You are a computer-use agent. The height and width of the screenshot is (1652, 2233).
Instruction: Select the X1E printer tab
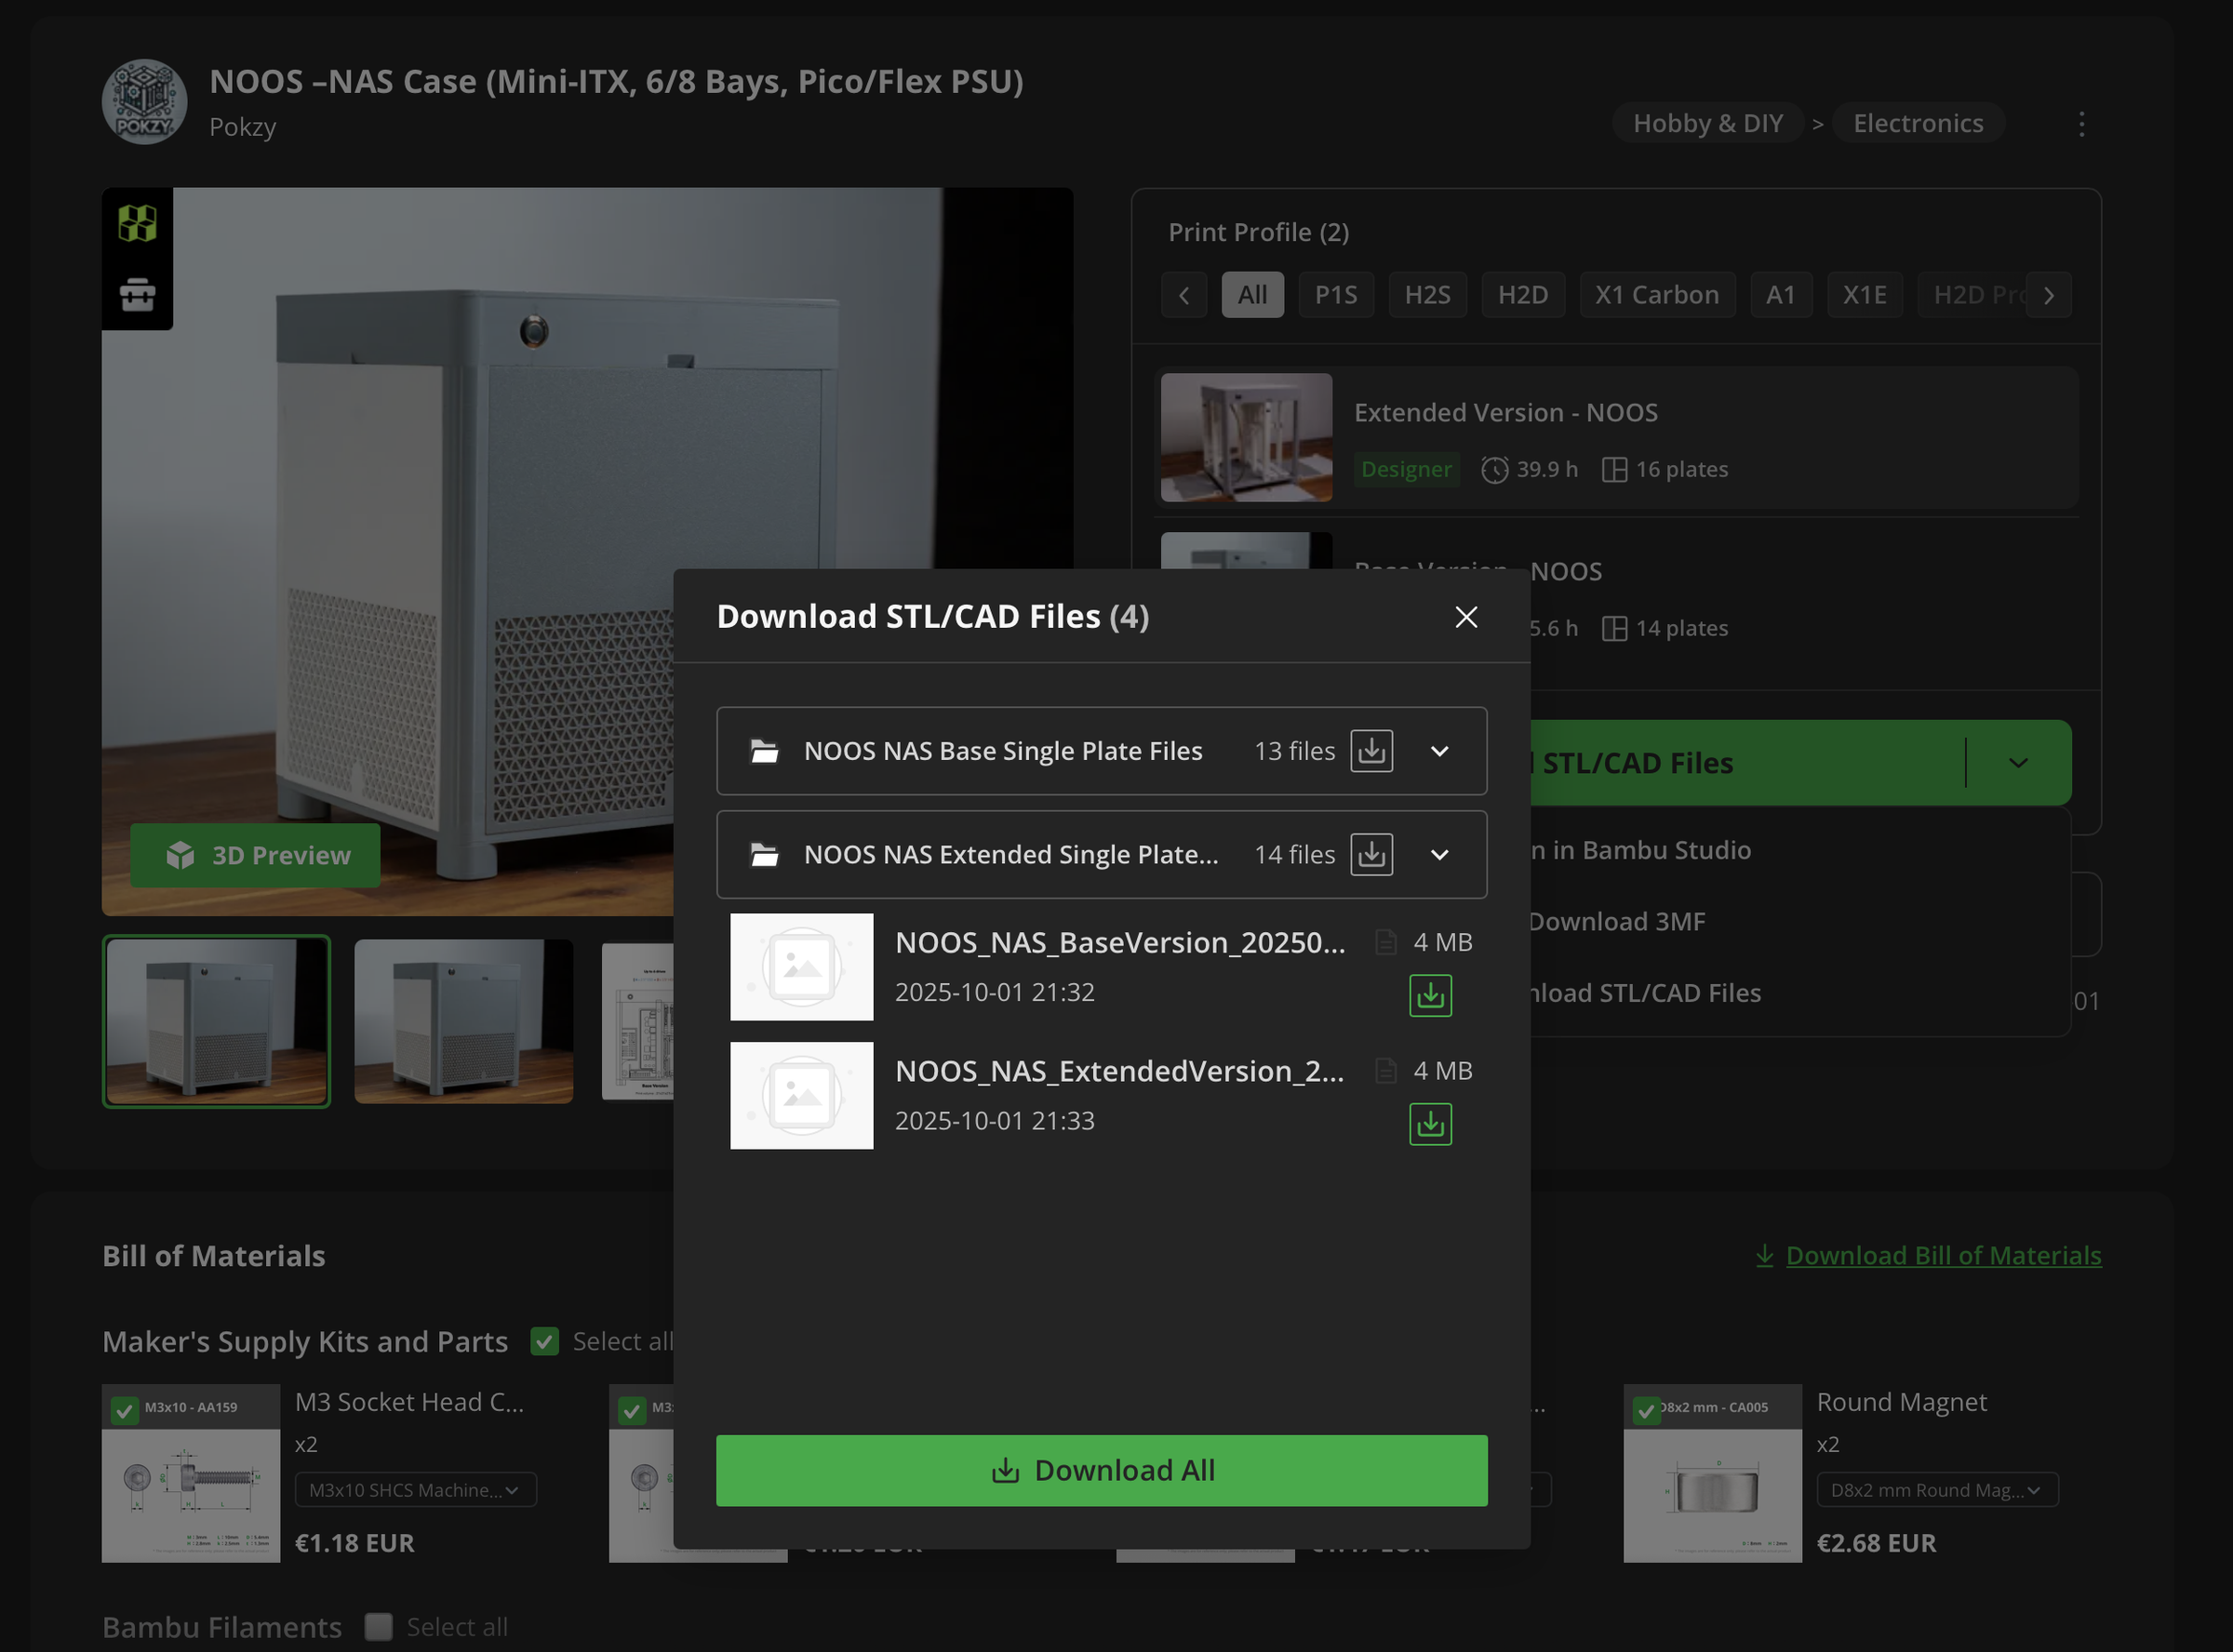tap(1864, 295)
